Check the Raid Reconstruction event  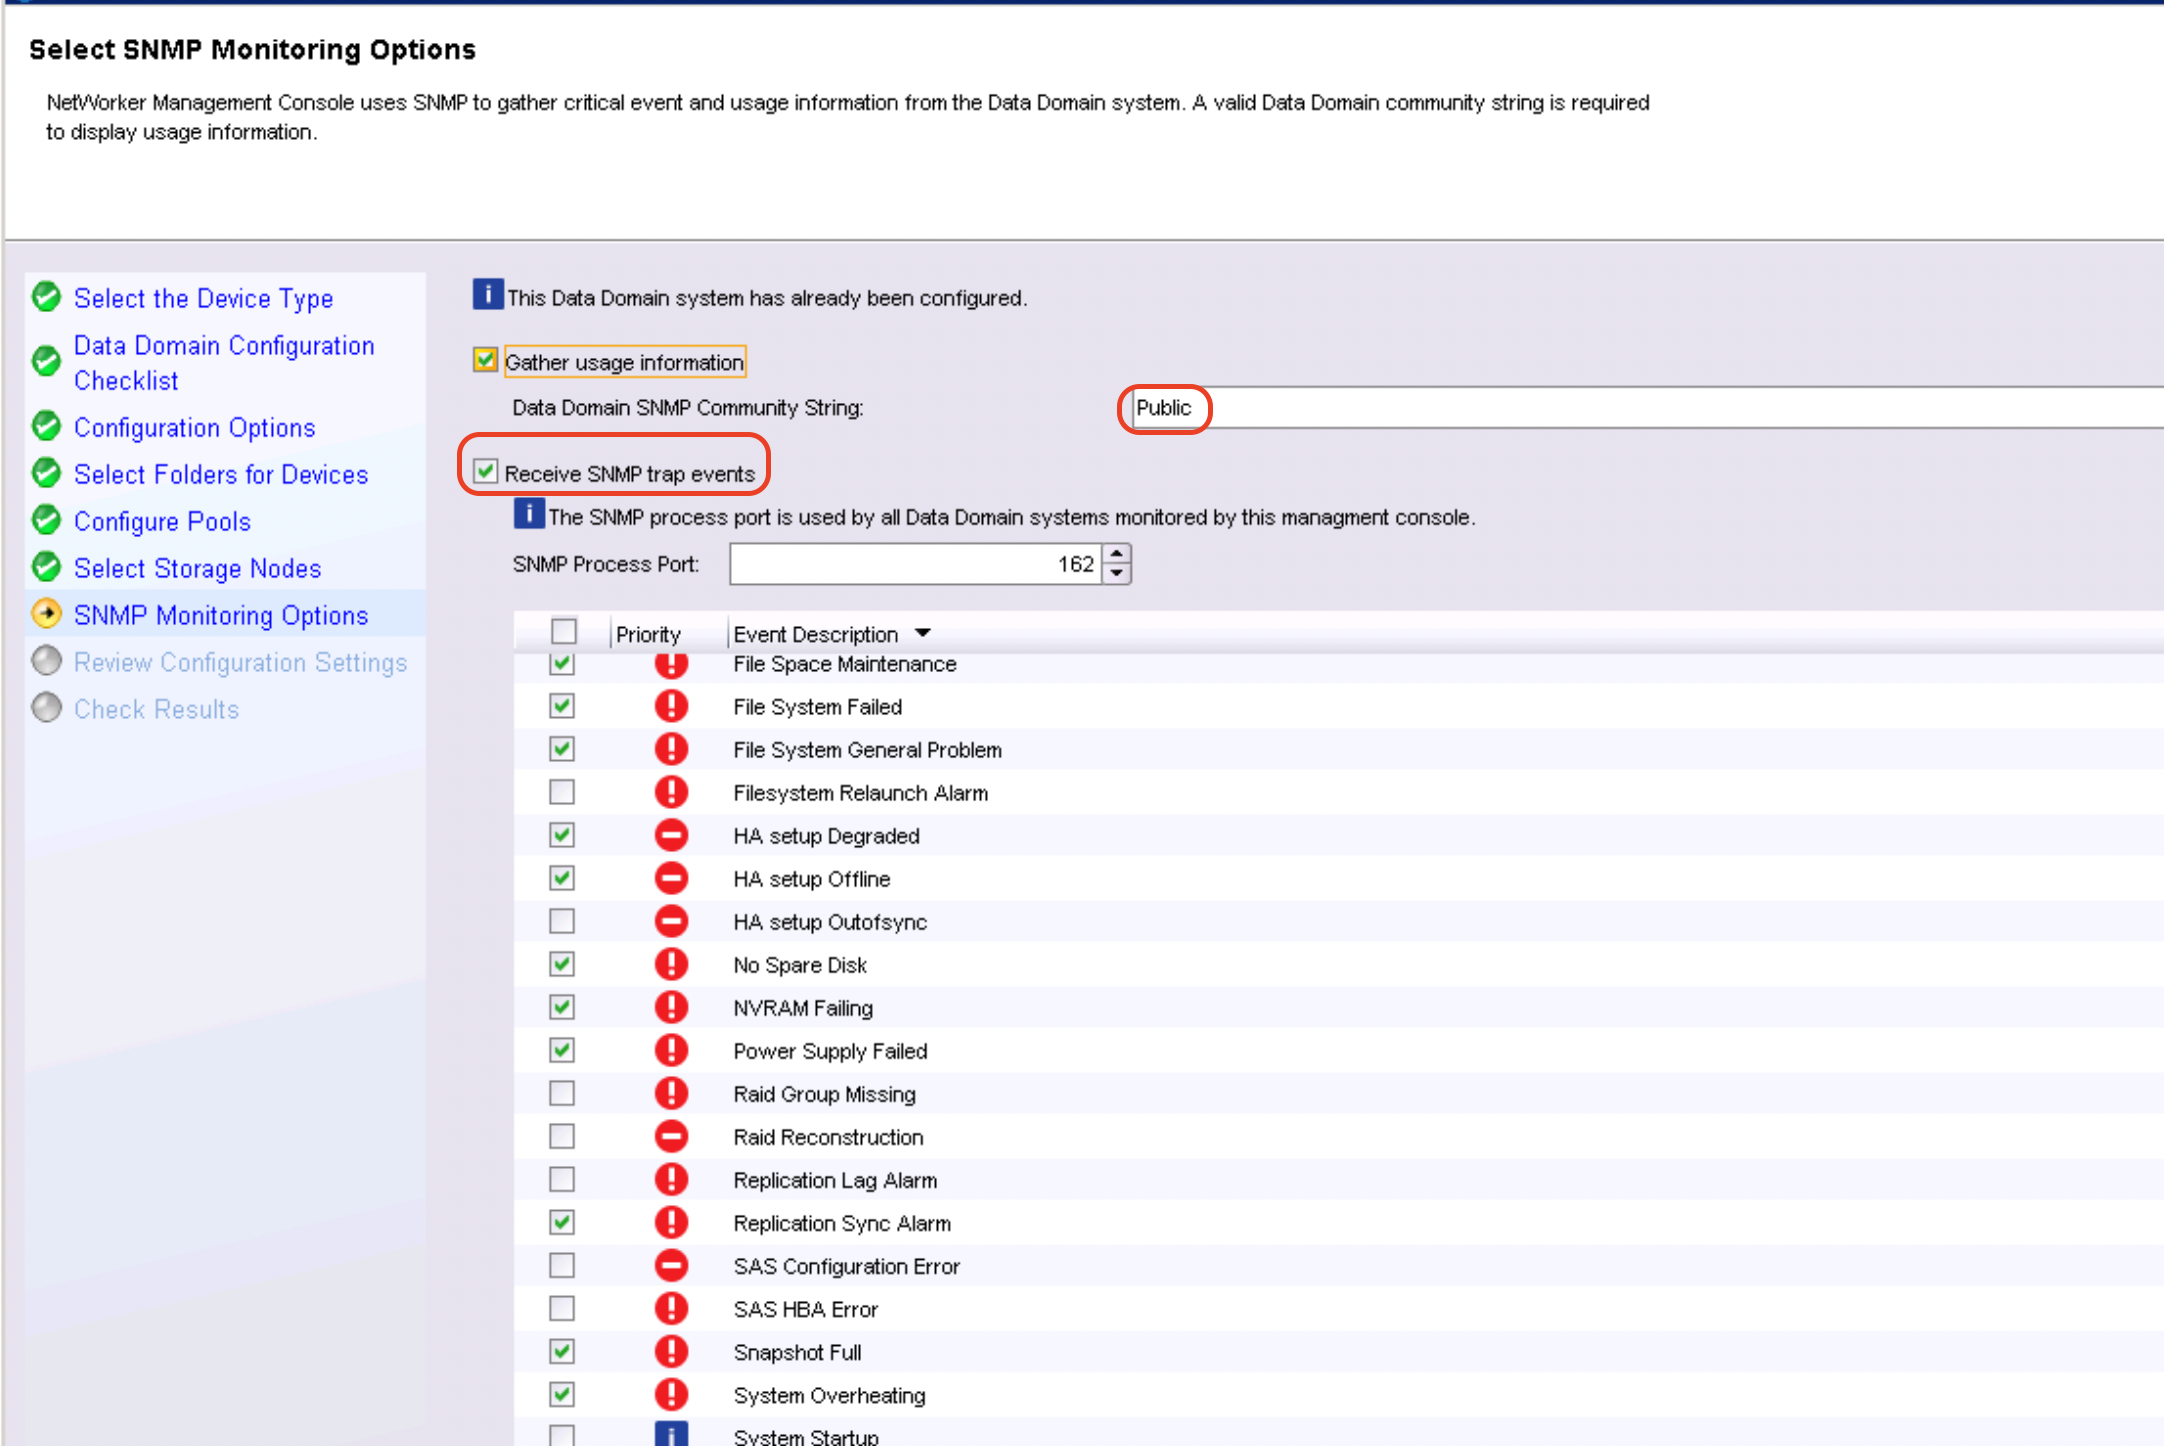(562, 1136)
